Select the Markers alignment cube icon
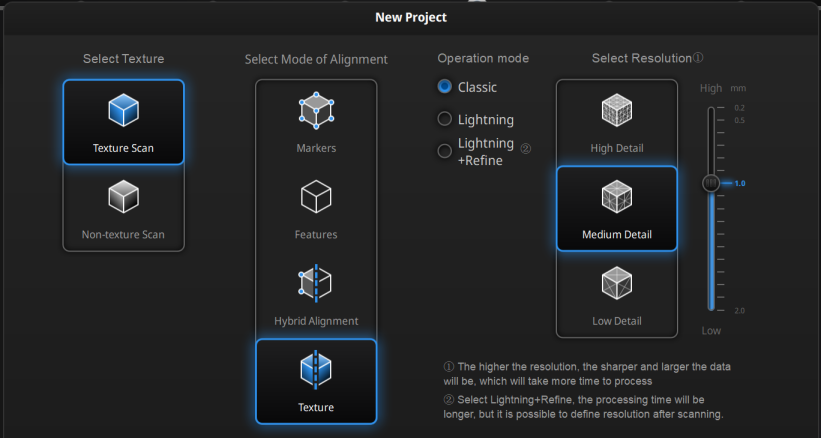Viewport: 821px width, 438px height. (x=316, y=110)
